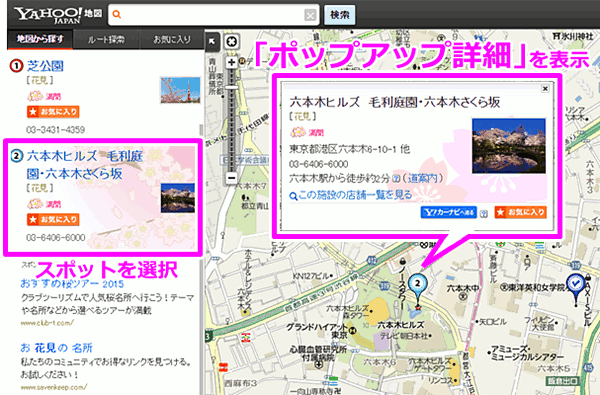Collapse the side panel arrow icon

tap(212, 41)
